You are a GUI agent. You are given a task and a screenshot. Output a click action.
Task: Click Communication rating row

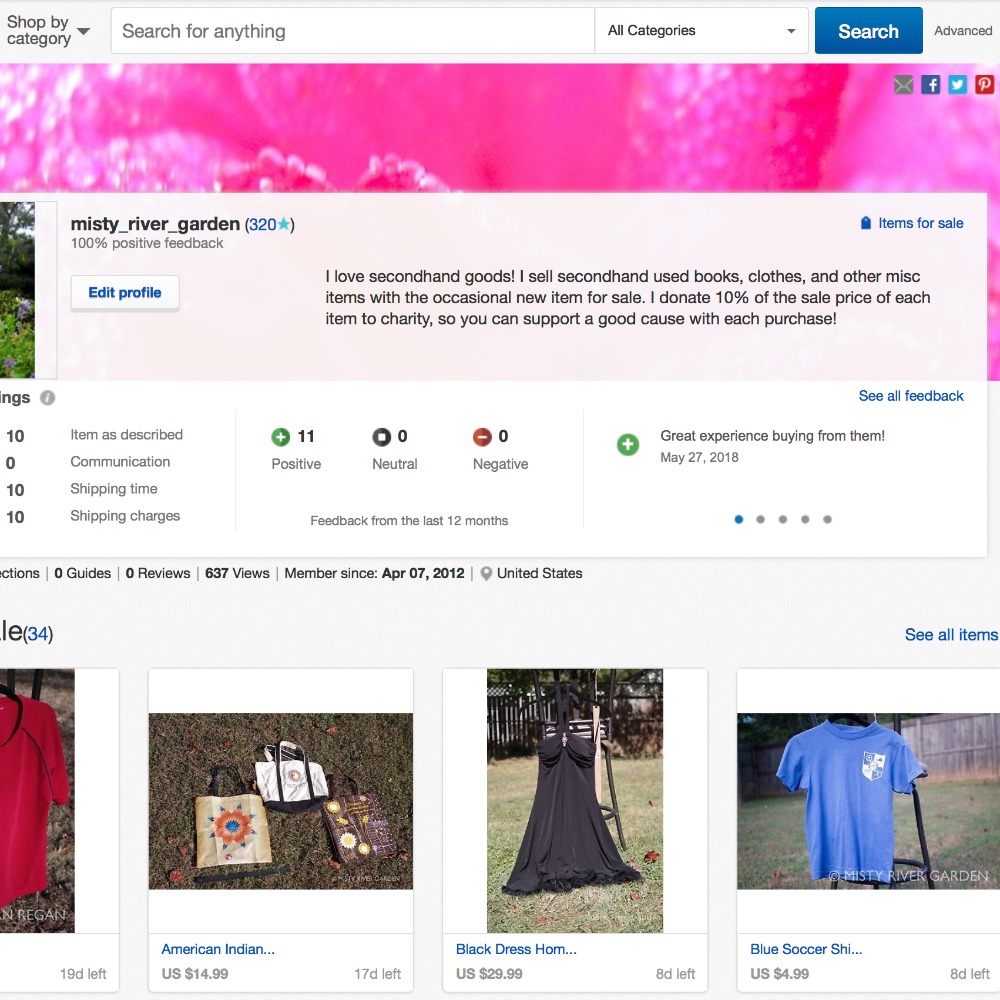click(120, 462)
